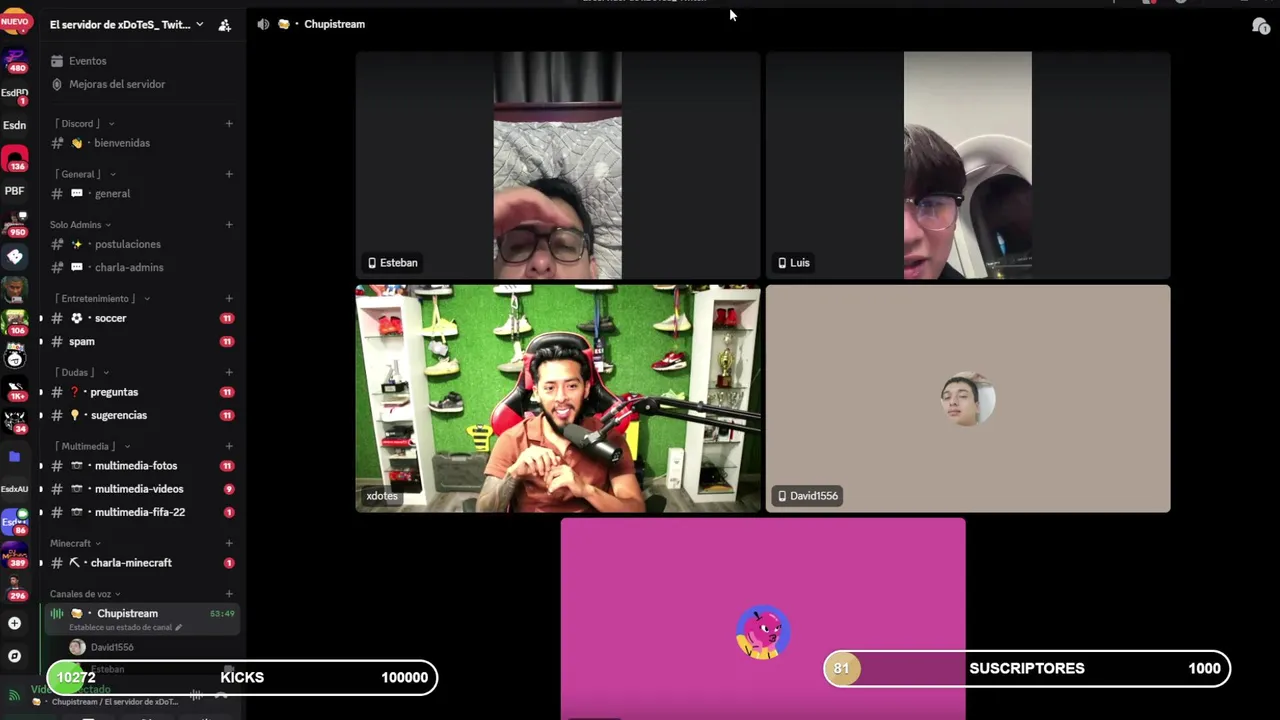
Task: Open the postulaciones channel
Action: (142, 244)
